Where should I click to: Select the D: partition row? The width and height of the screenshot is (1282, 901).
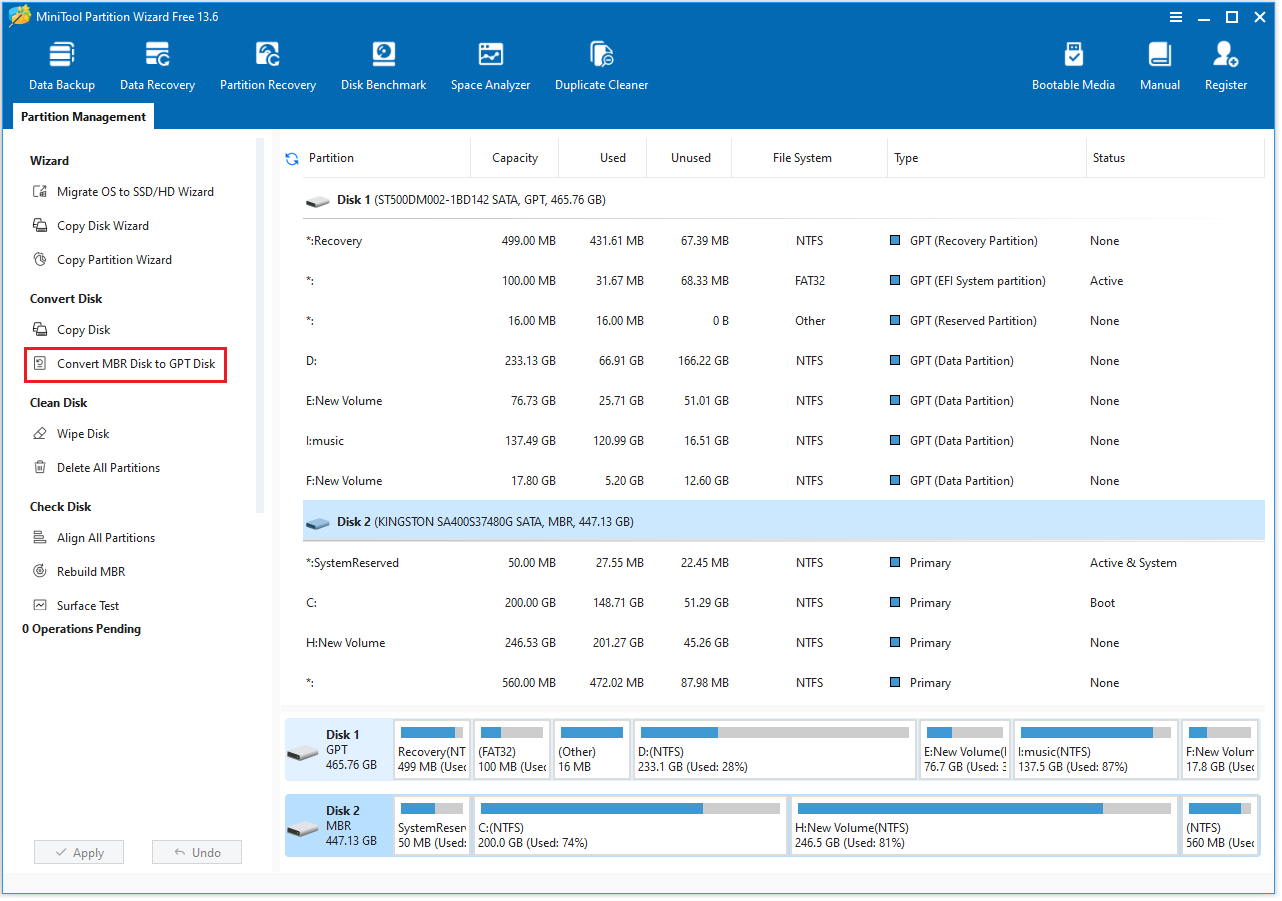coord(784,361)
